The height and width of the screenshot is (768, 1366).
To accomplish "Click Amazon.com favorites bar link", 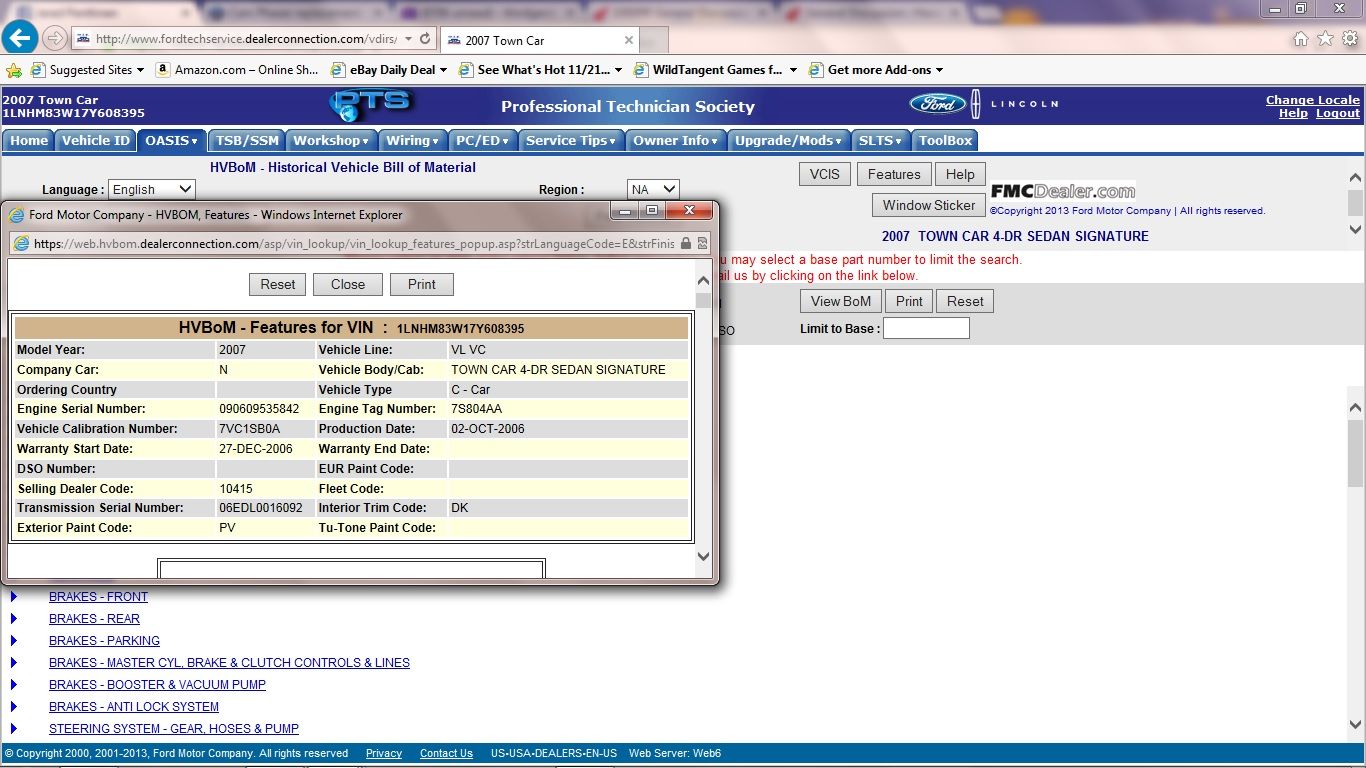I will (x=237, y=70).
